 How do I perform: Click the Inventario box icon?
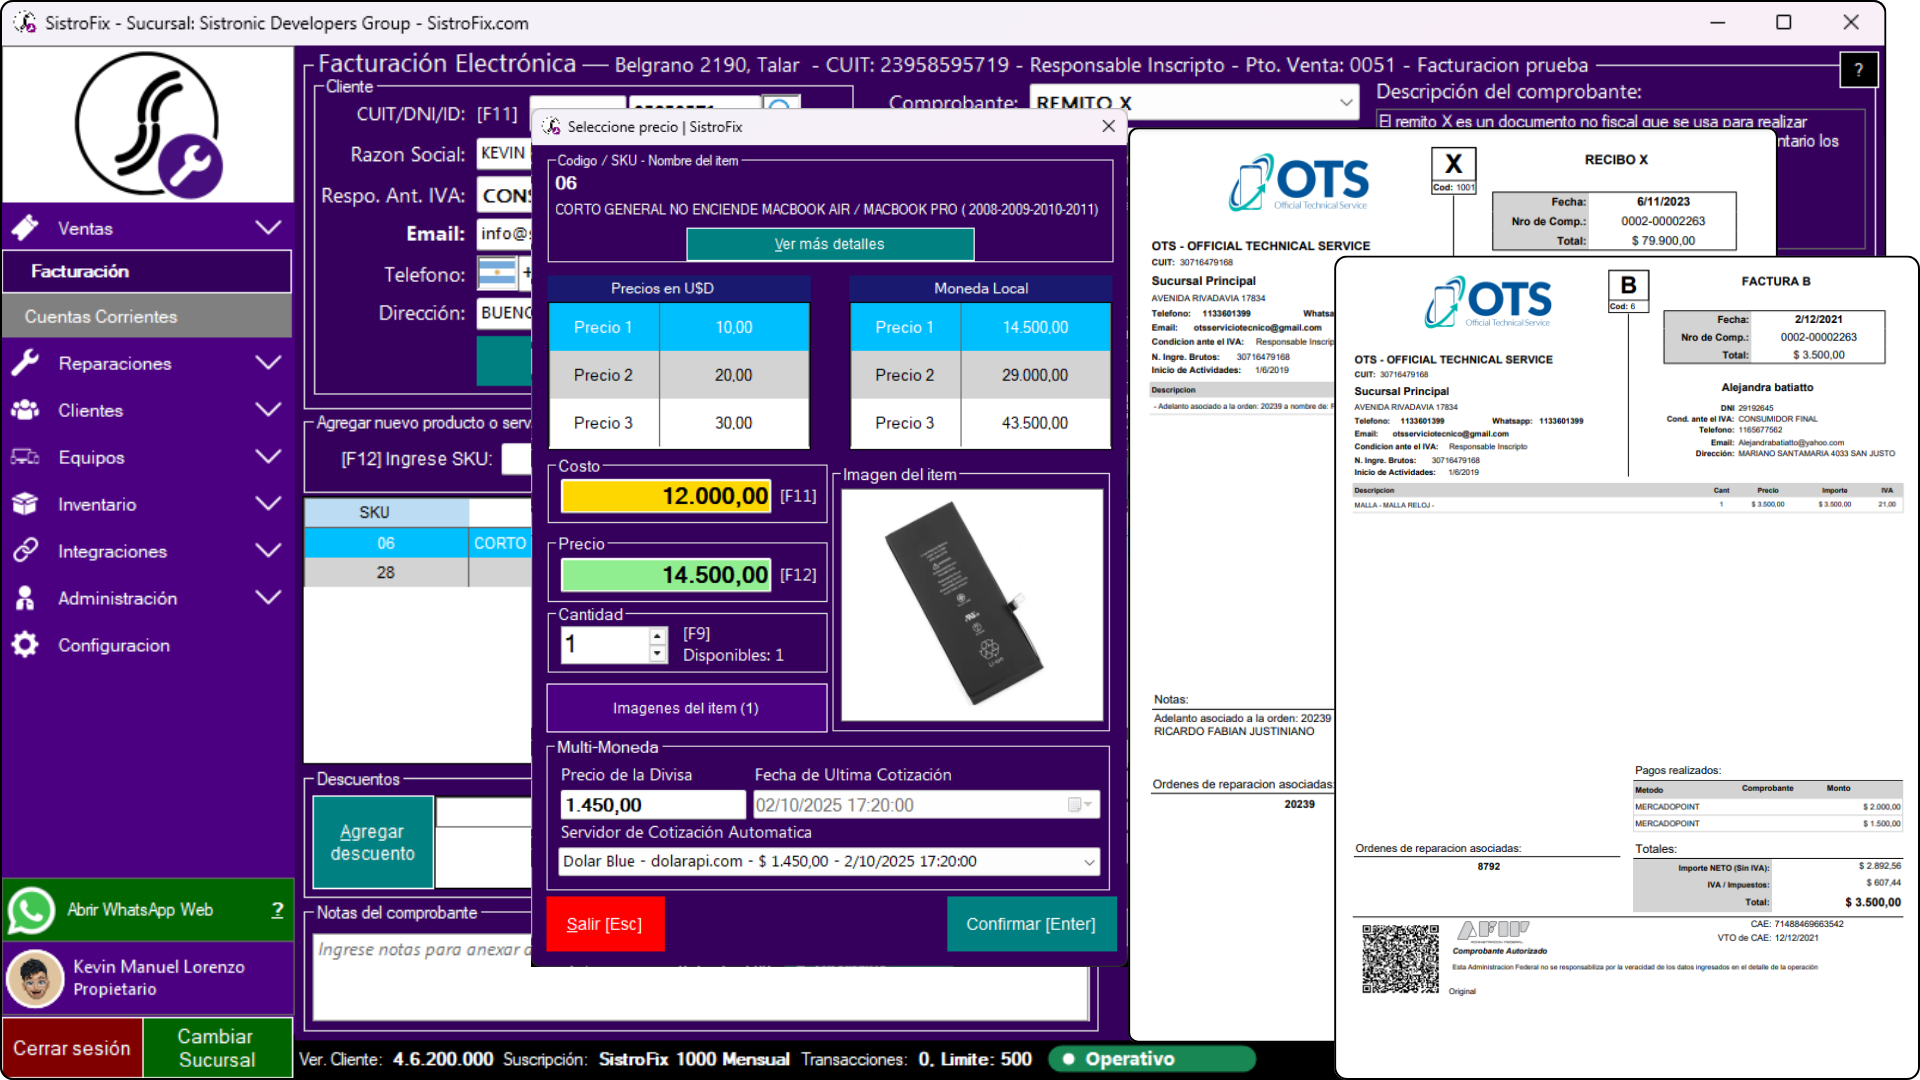26,504
